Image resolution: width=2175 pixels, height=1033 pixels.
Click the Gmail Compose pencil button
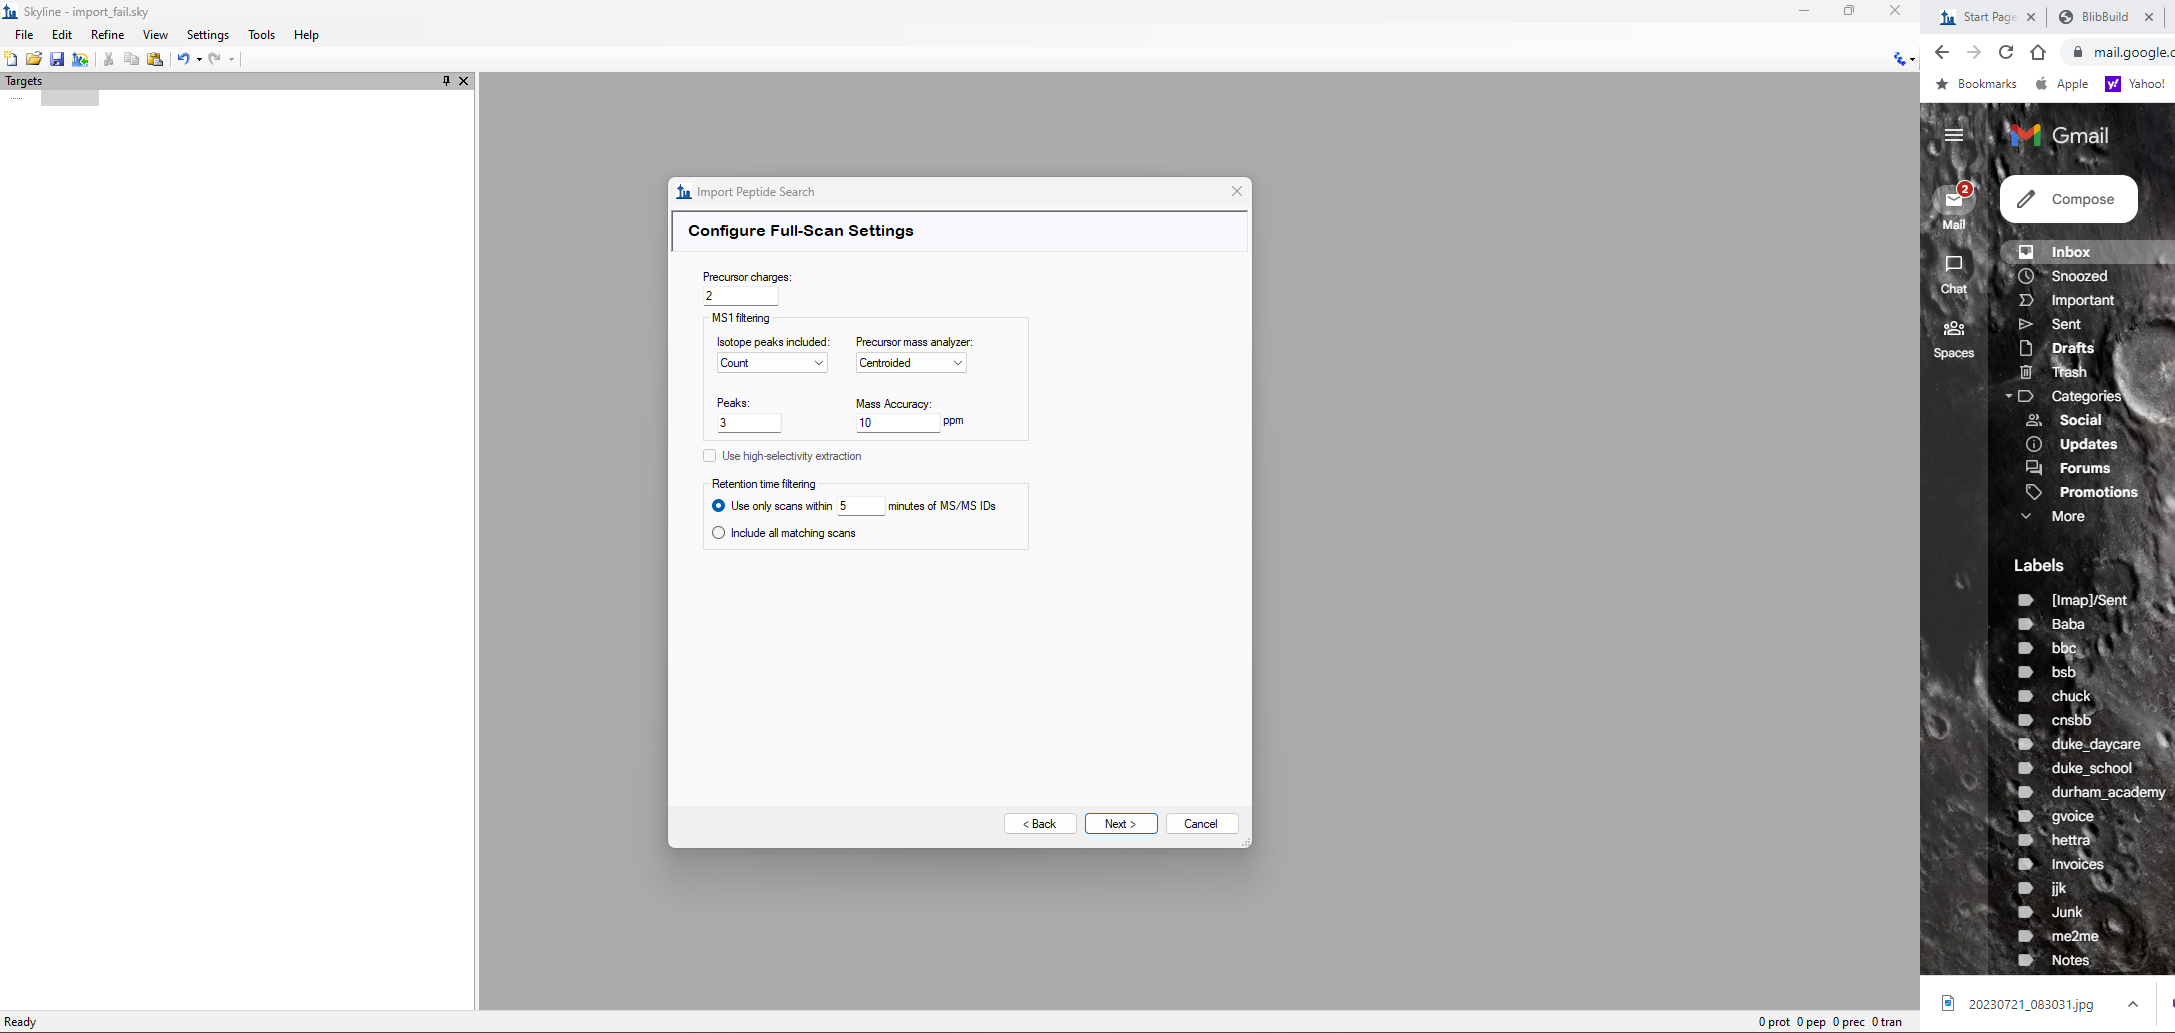coord(2068,199)
